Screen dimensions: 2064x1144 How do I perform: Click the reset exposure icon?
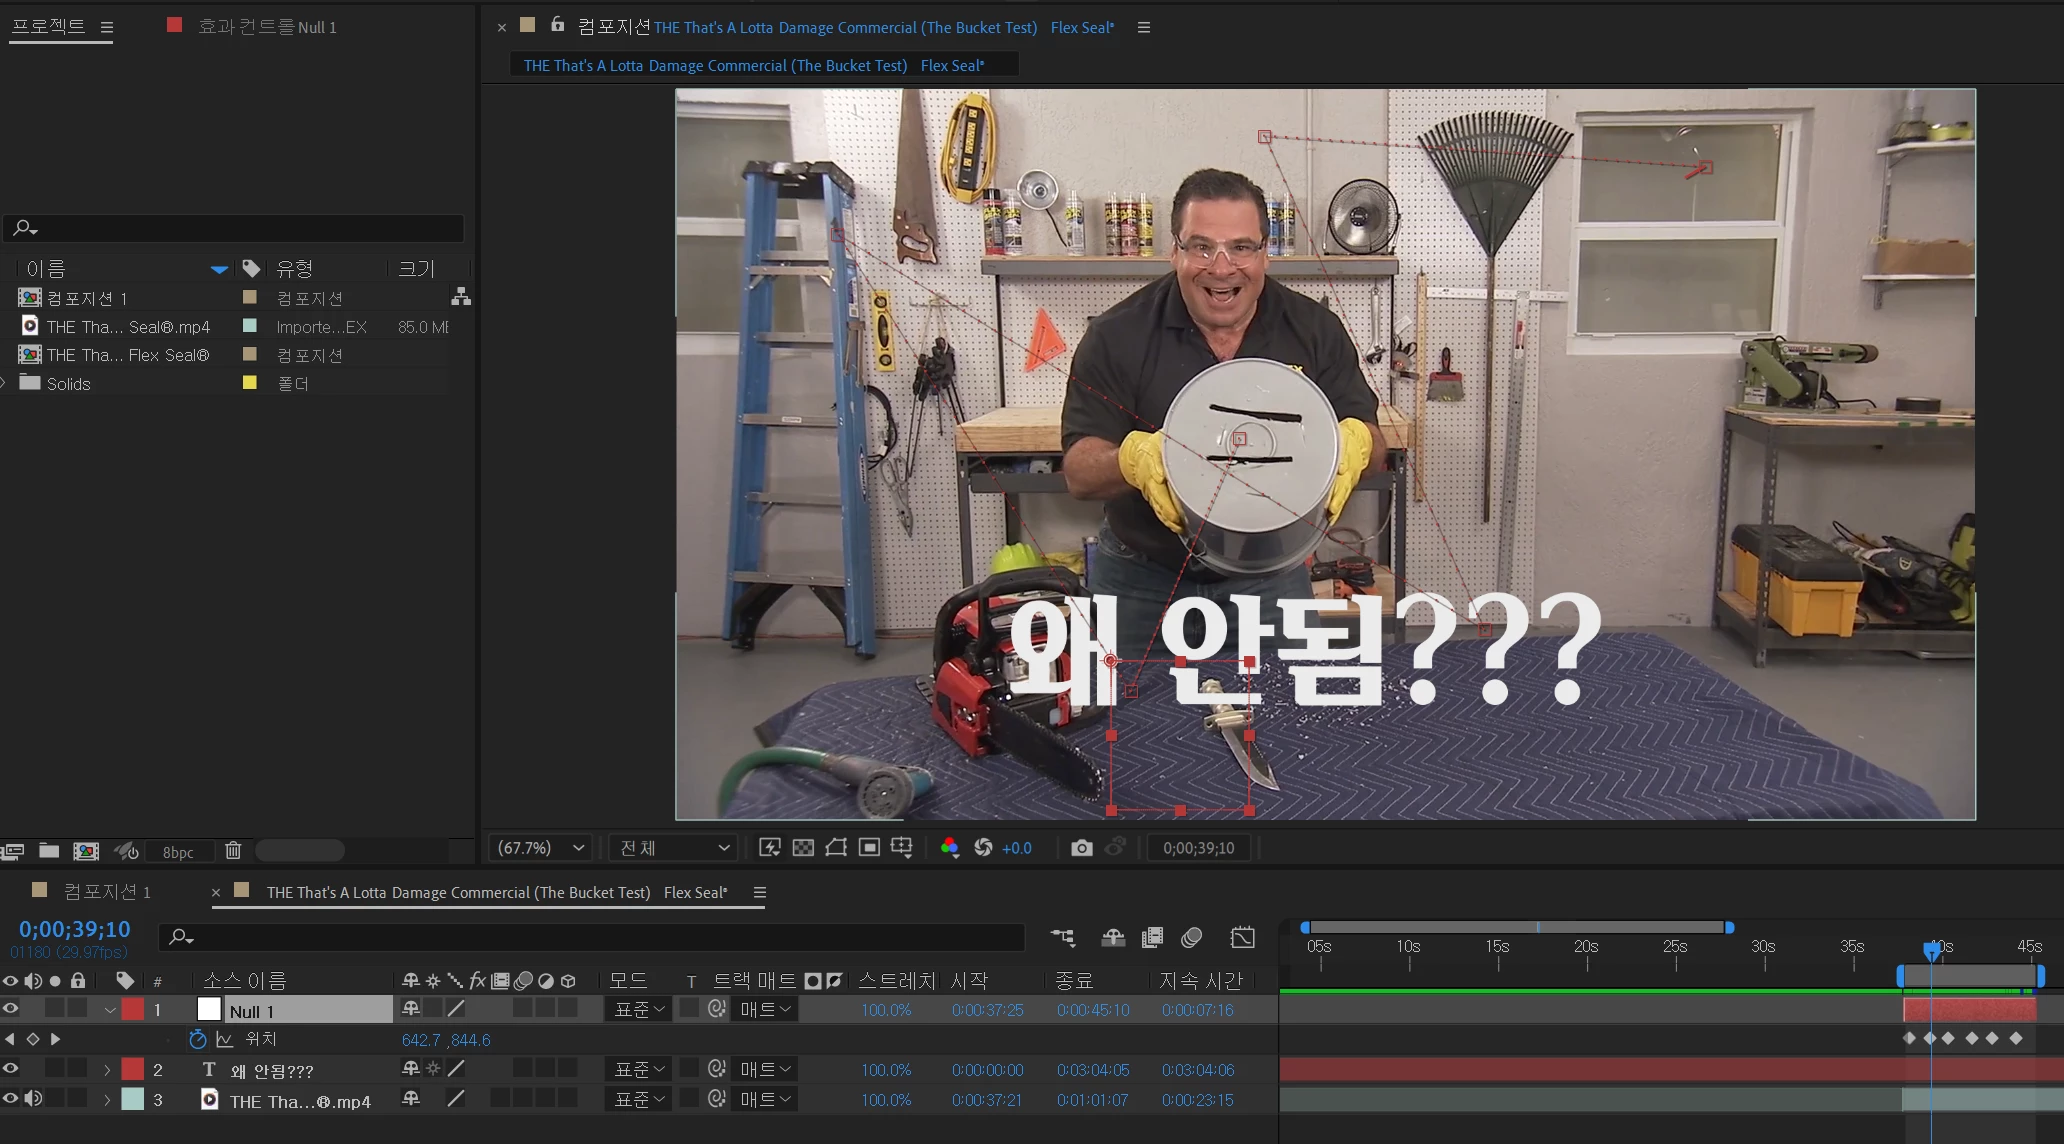coord(983,848)
